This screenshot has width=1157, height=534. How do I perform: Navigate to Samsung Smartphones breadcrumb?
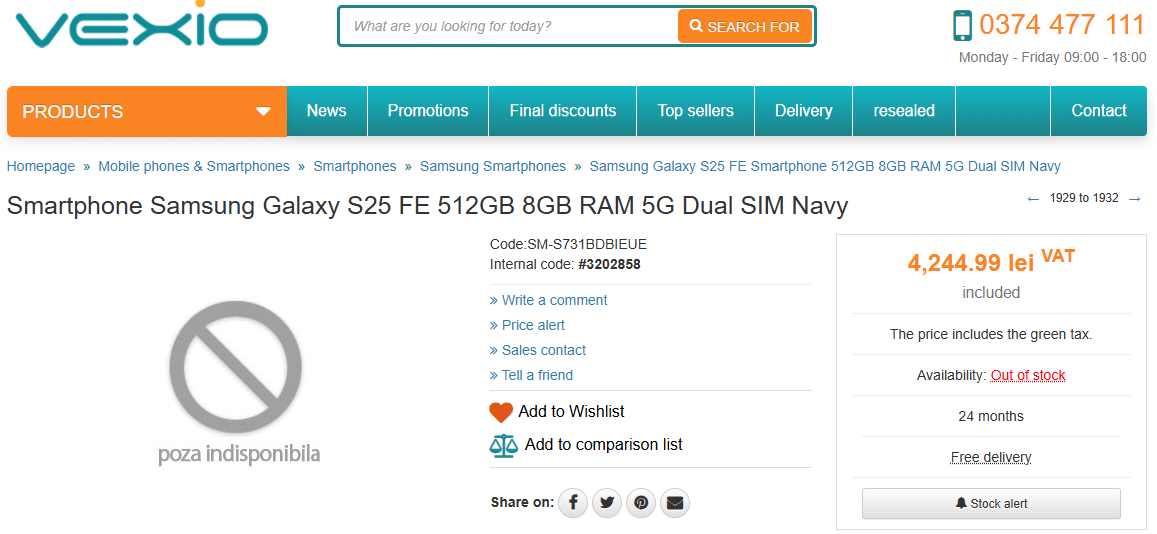tap(493, 166)
